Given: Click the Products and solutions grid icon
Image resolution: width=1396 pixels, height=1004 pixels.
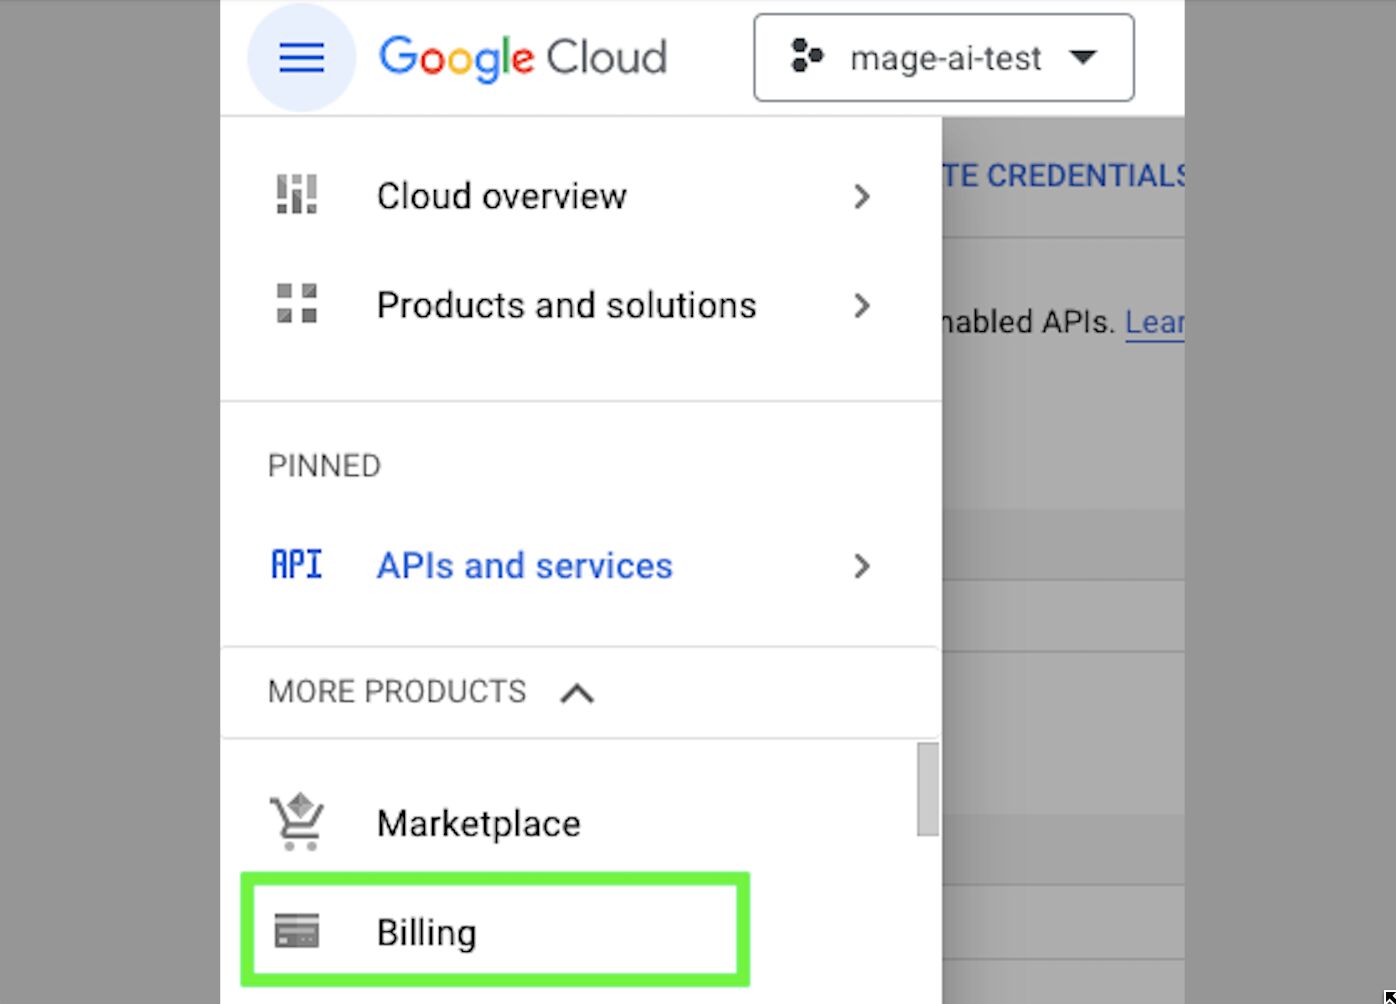Looking at the screenshot, I should (x=296, y=304).
